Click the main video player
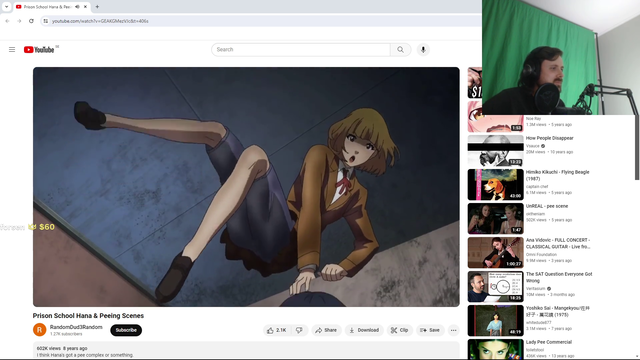The width and height of the screenshot is (640, 360). (x=246, y=187)
